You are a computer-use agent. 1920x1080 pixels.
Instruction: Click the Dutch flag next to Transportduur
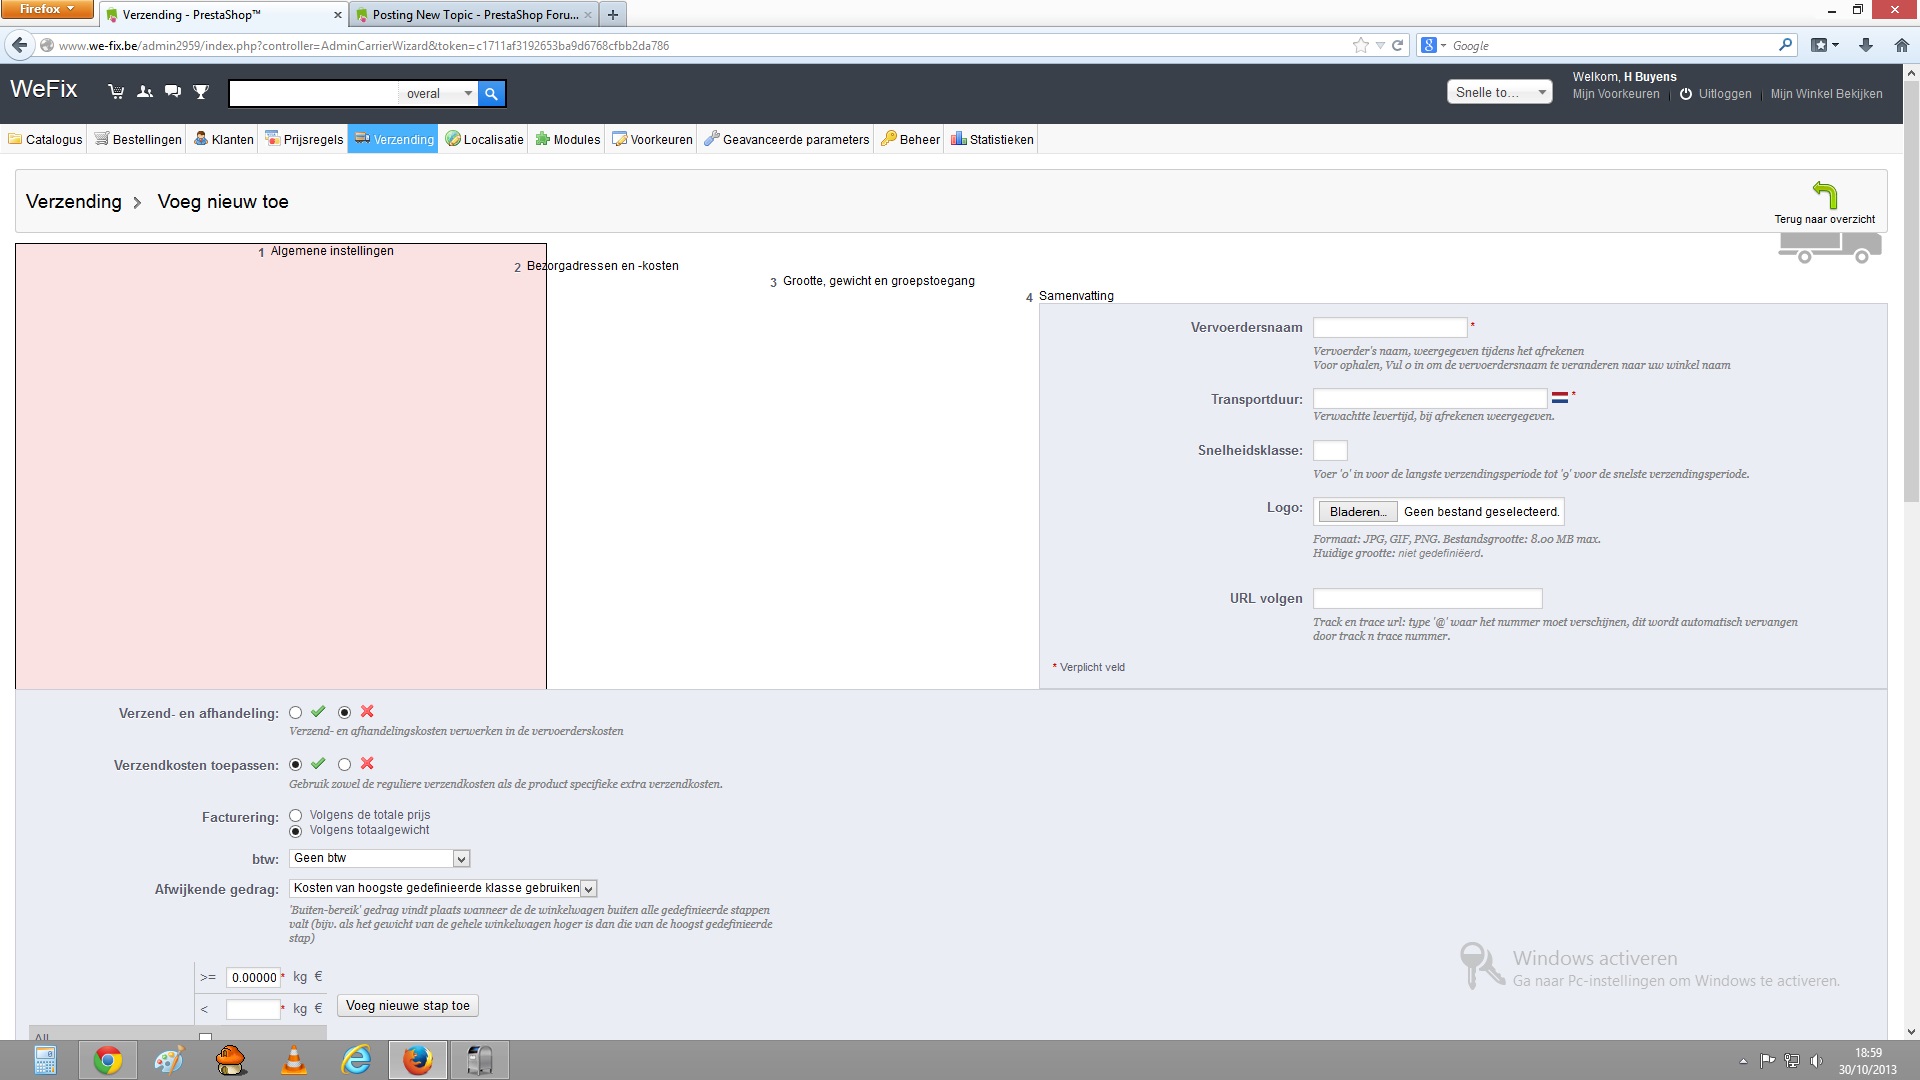1559,398
